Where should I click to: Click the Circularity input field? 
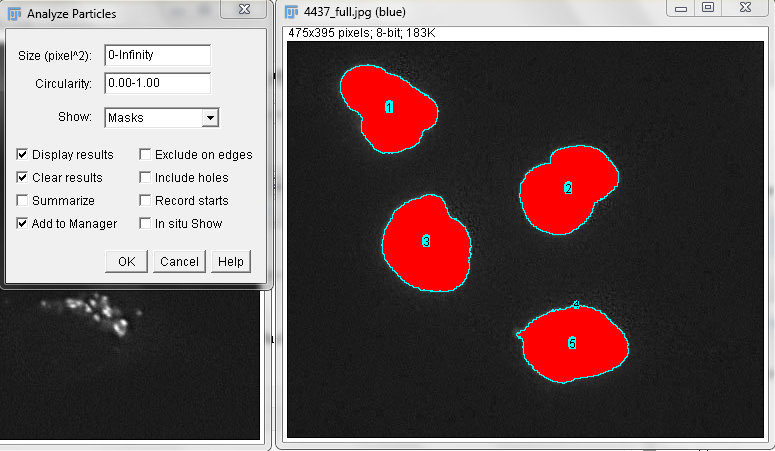(x=158, y=83)
